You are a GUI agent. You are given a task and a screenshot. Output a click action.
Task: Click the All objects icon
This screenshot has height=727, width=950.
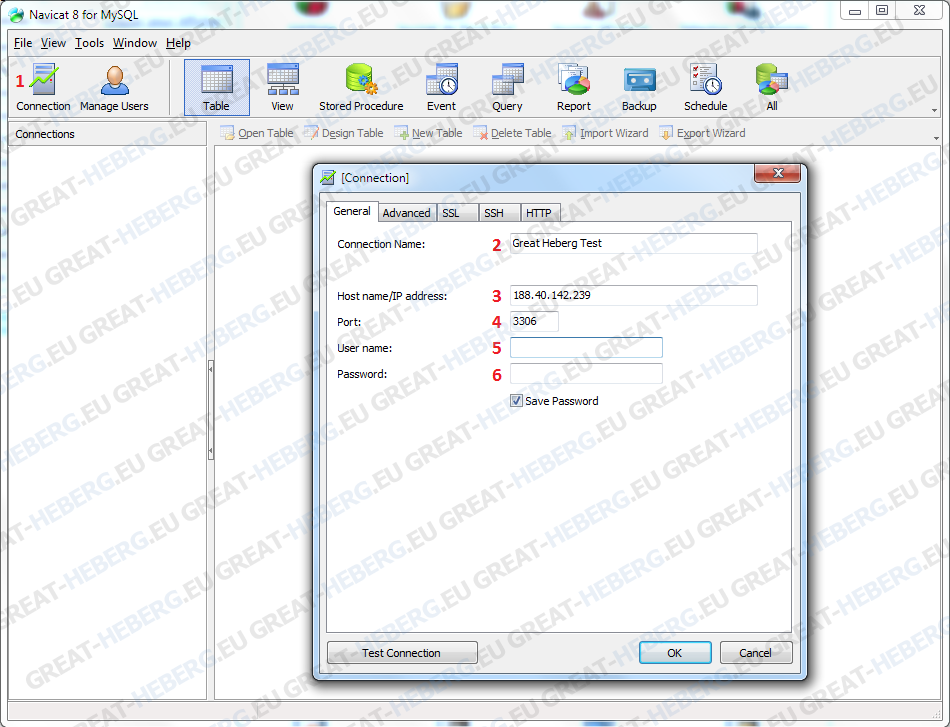pyautogui.click(x=771, y=88)
